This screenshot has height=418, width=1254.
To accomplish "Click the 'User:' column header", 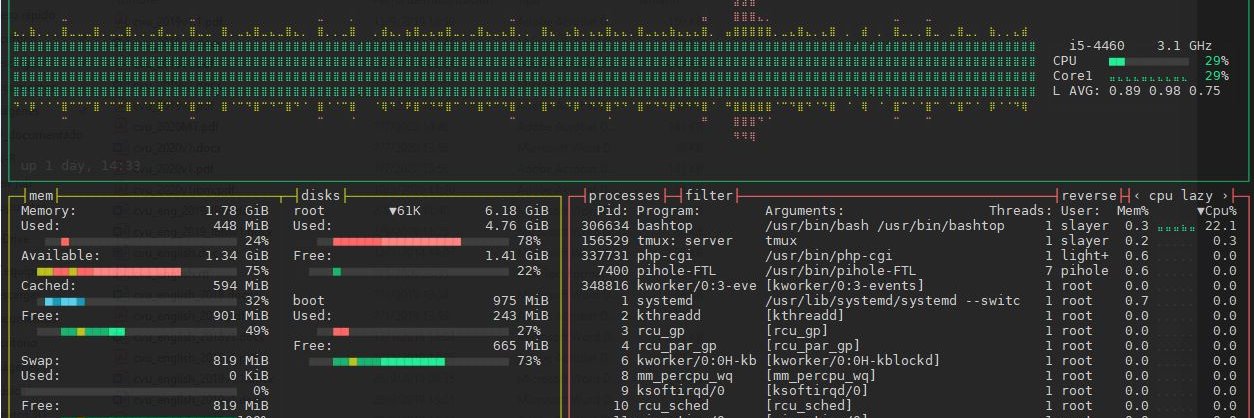I will (1081, 211).
